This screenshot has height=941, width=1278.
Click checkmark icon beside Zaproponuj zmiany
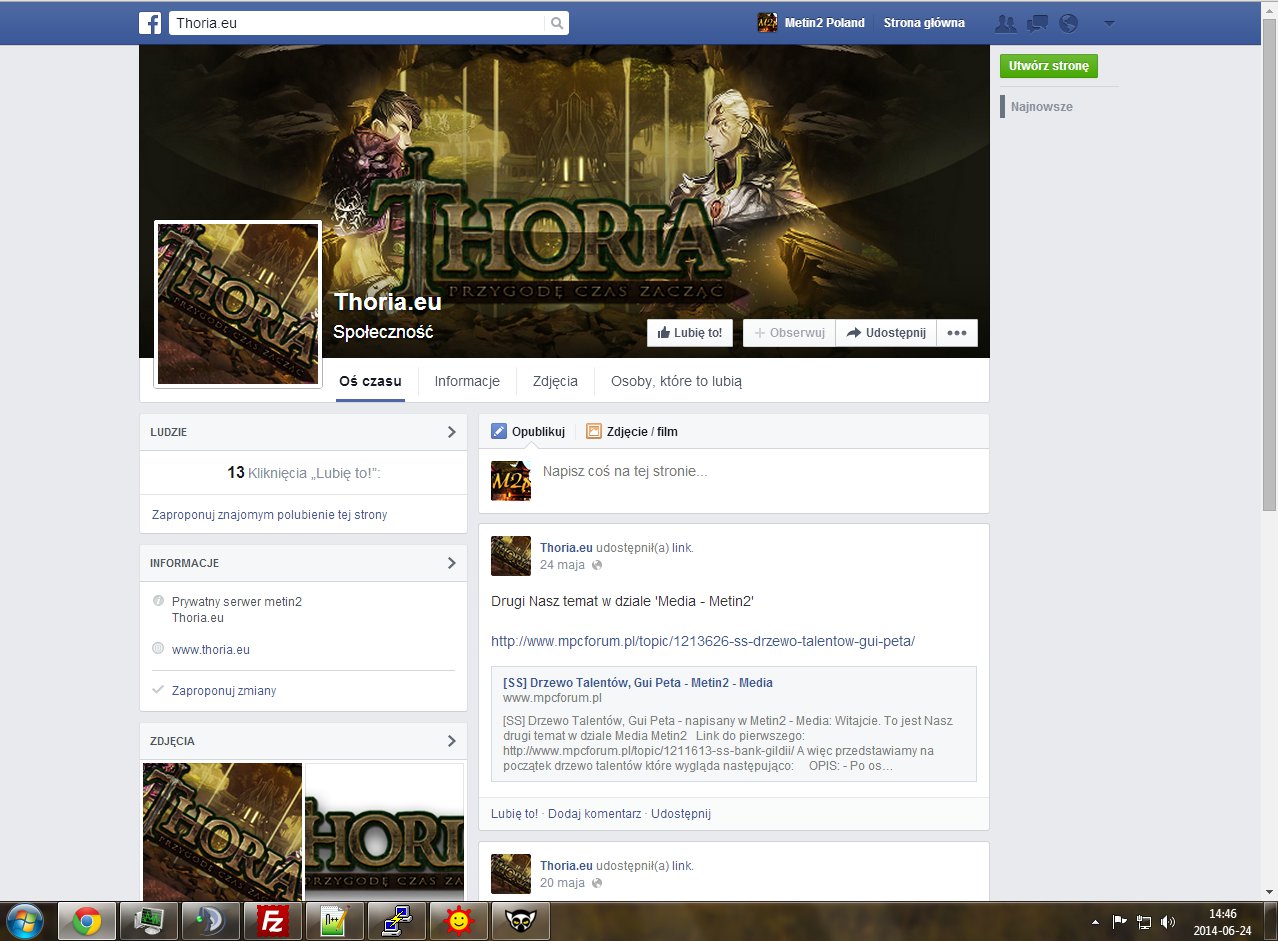pyautogui.click(x=157, y=690)
